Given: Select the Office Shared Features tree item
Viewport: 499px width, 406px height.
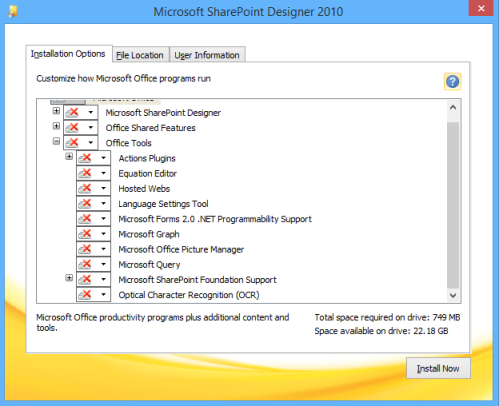Looking at the screenshot, I should tap(150, 128).
